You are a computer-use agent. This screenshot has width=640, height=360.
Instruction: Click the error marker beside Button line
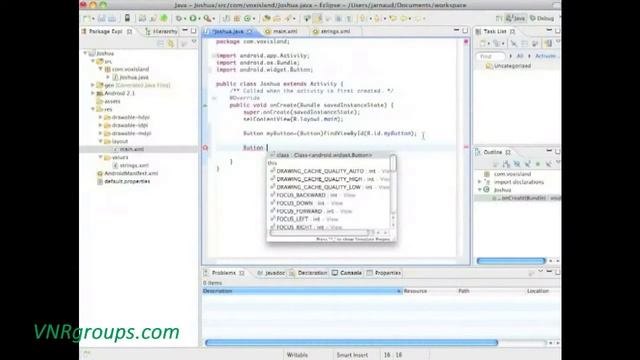pyautogui.click(x=205, y=148)
